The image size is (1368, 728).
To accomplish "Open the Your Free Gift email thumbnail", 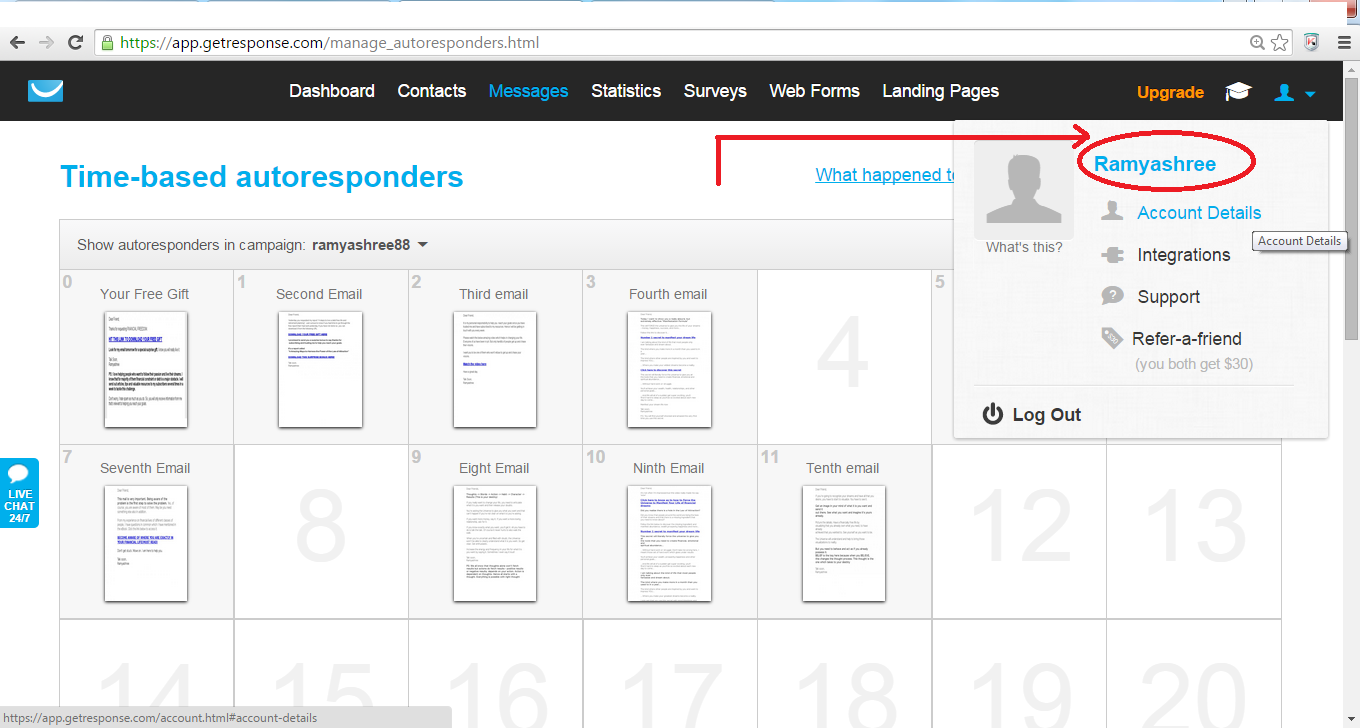I will click(146, 369).
